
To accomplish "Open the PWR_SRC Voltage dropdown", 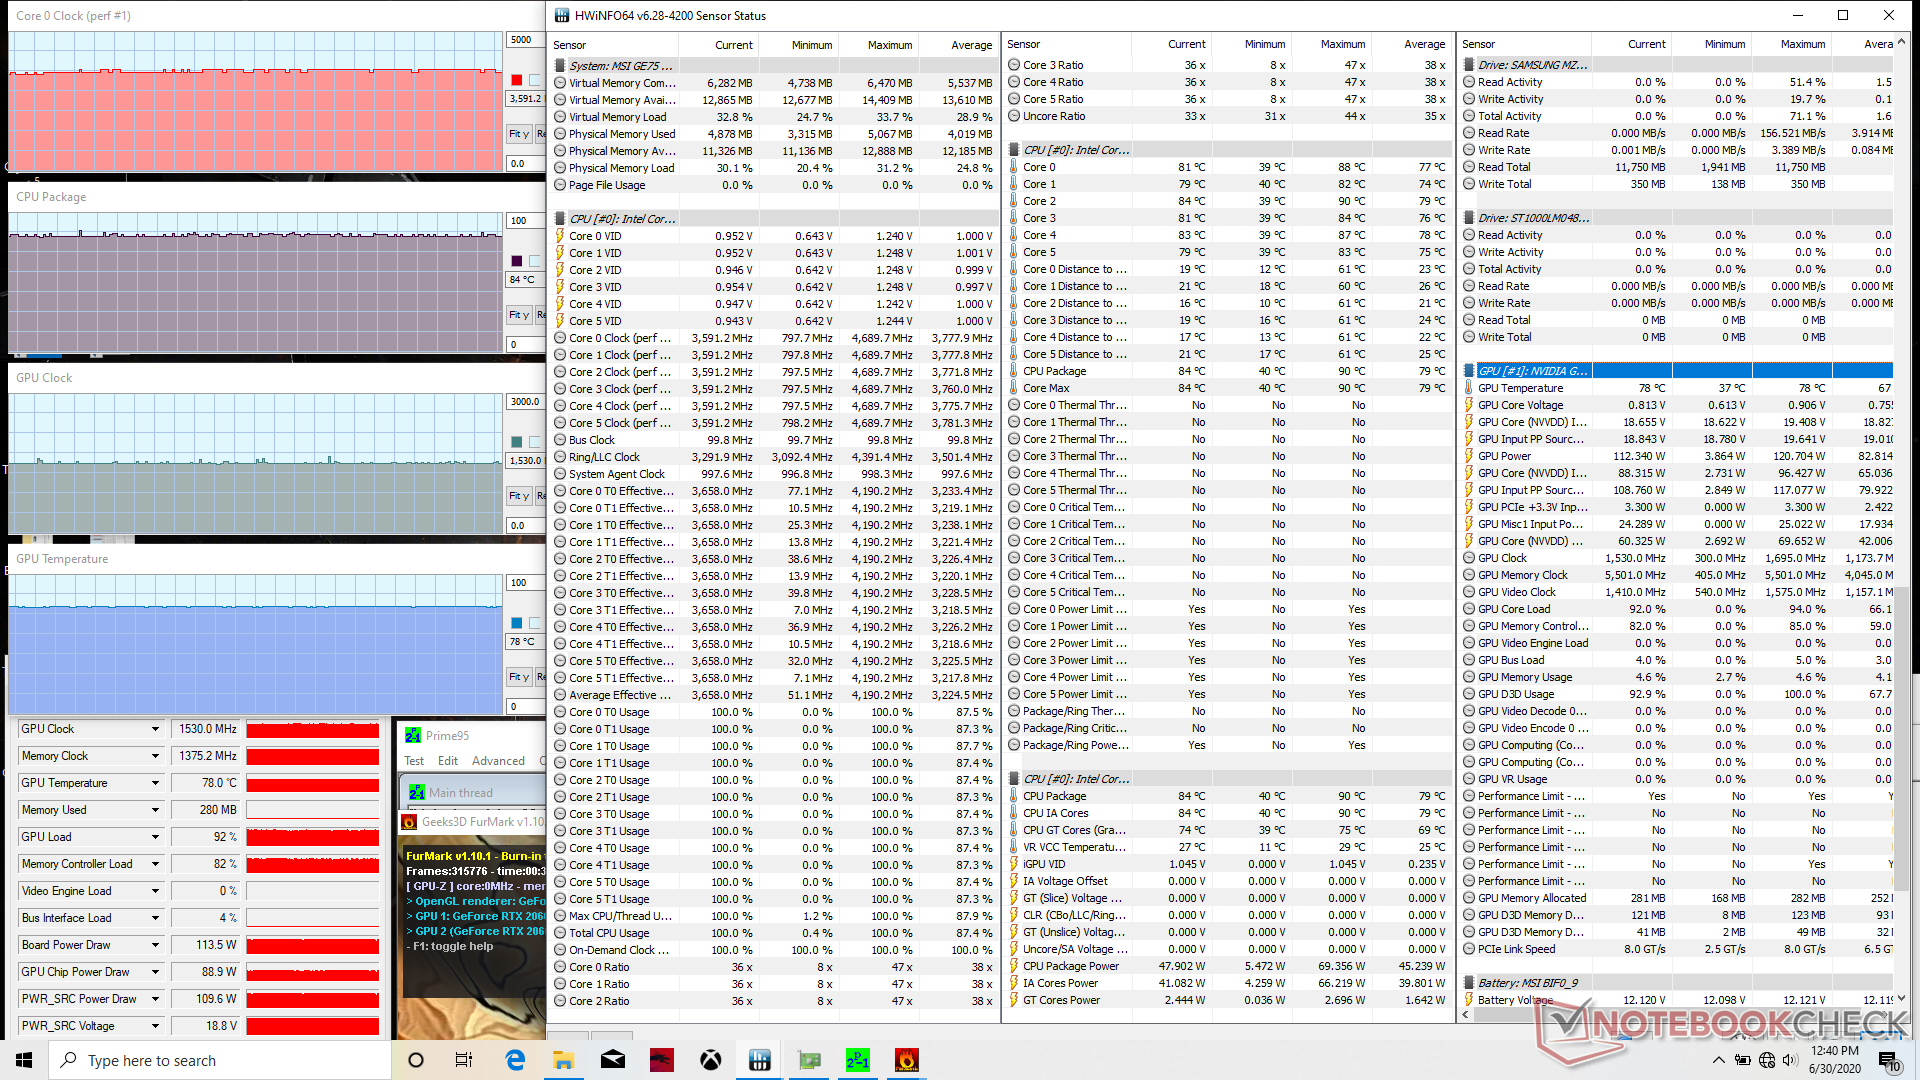I will pos(155,1026).
